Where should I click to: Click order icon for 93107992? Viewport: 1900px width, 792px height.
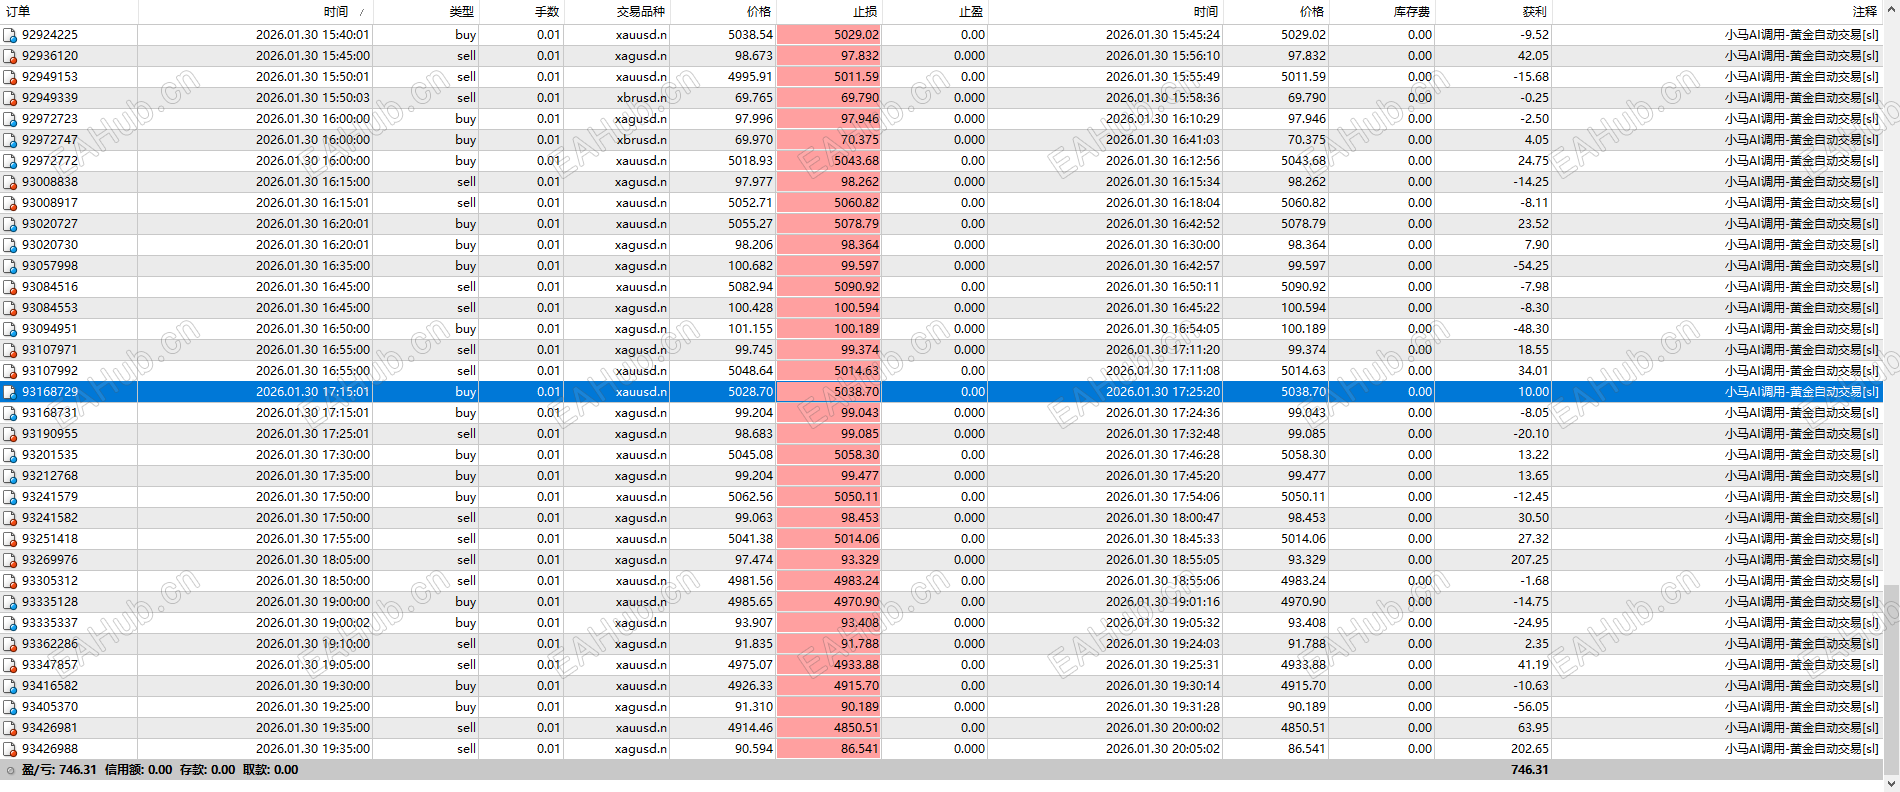coord(10,371)
